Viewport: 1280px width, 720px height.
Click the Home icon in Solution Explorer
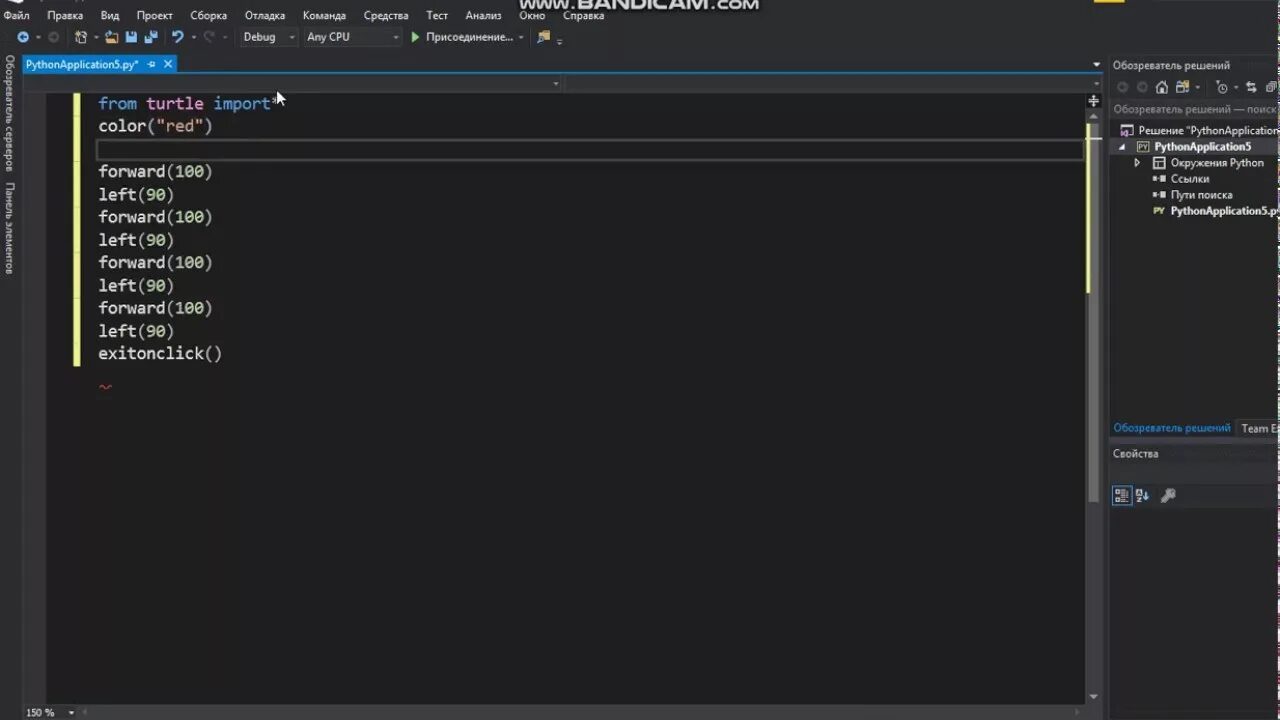(x=1161, y=87)
